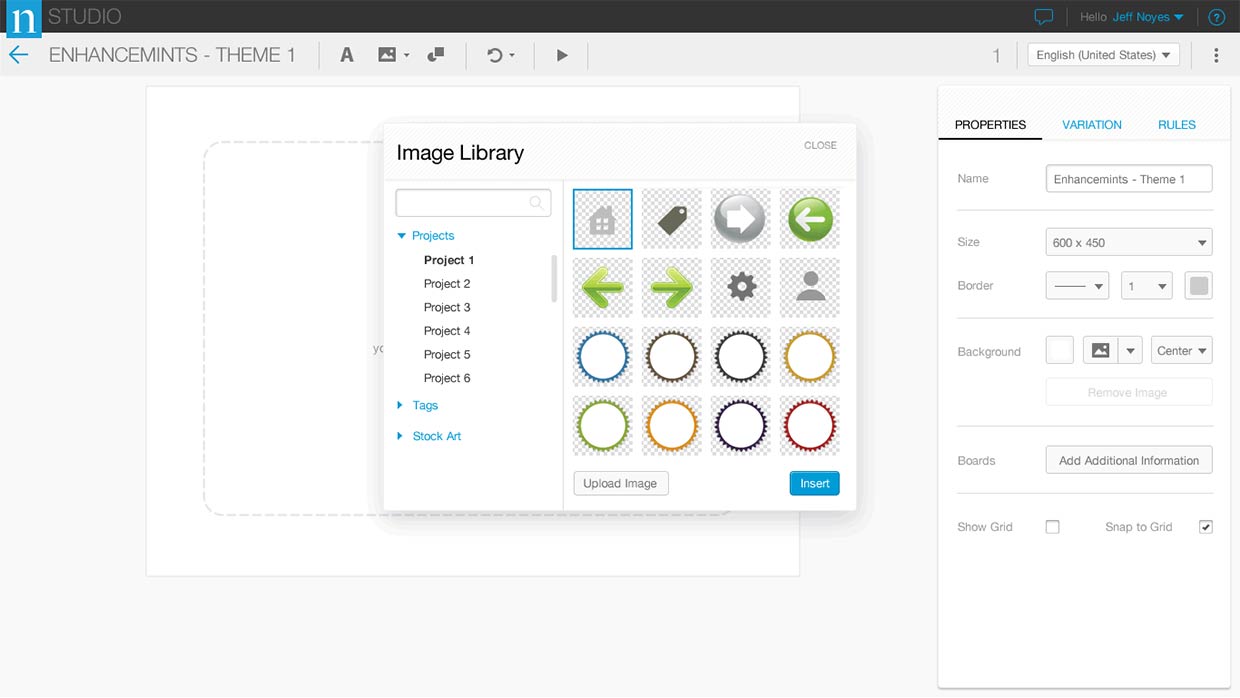The height and width of the screenshot is (698, 1240).
Task: Expand the Tags tree section
Action: 401,405
